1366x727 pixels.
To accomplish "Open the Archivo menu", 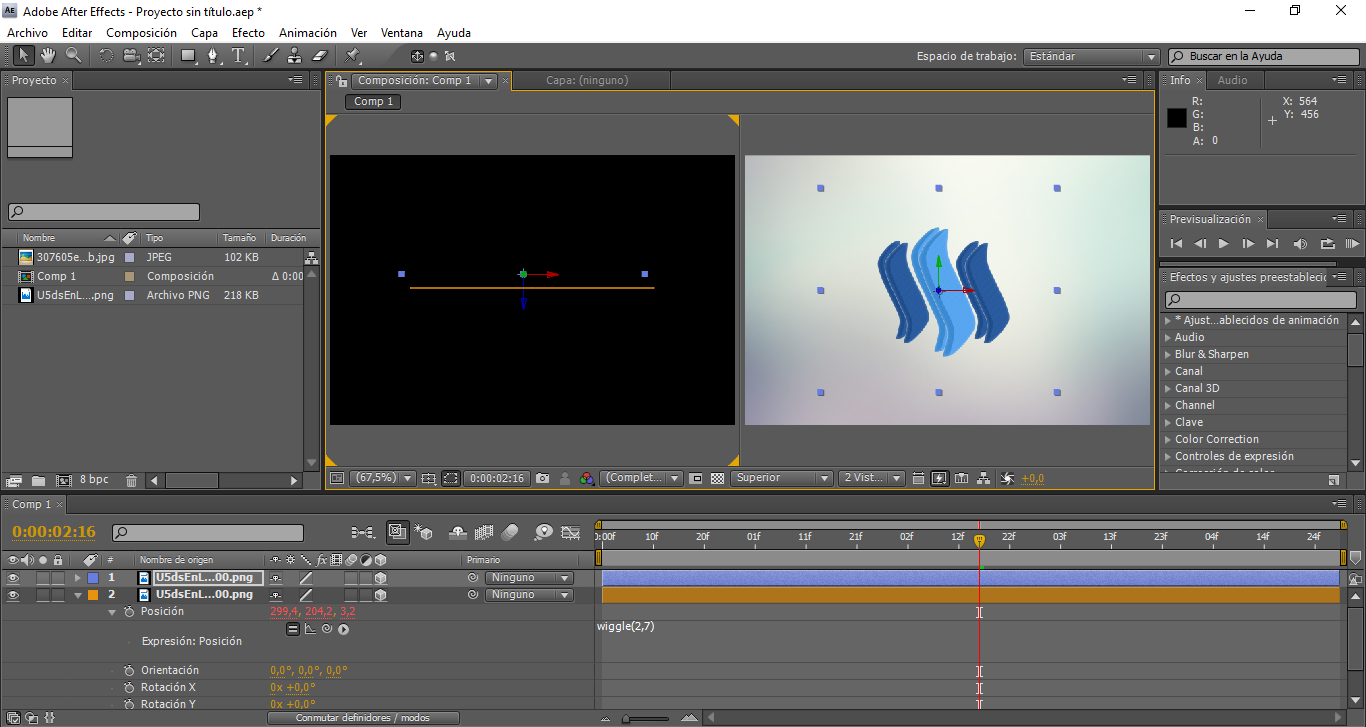I will click(x=28, y=33).
